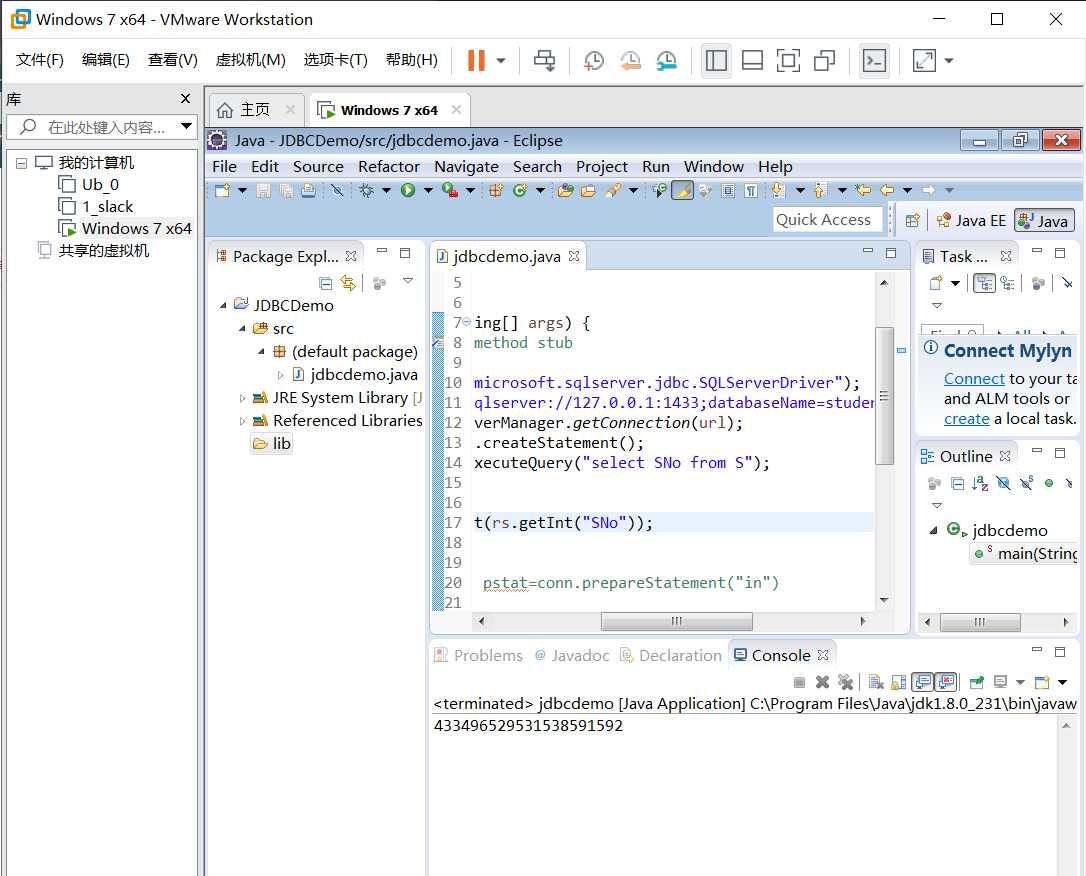
Task: Click the Previous Annotation icon
Action: click(820, 190)
